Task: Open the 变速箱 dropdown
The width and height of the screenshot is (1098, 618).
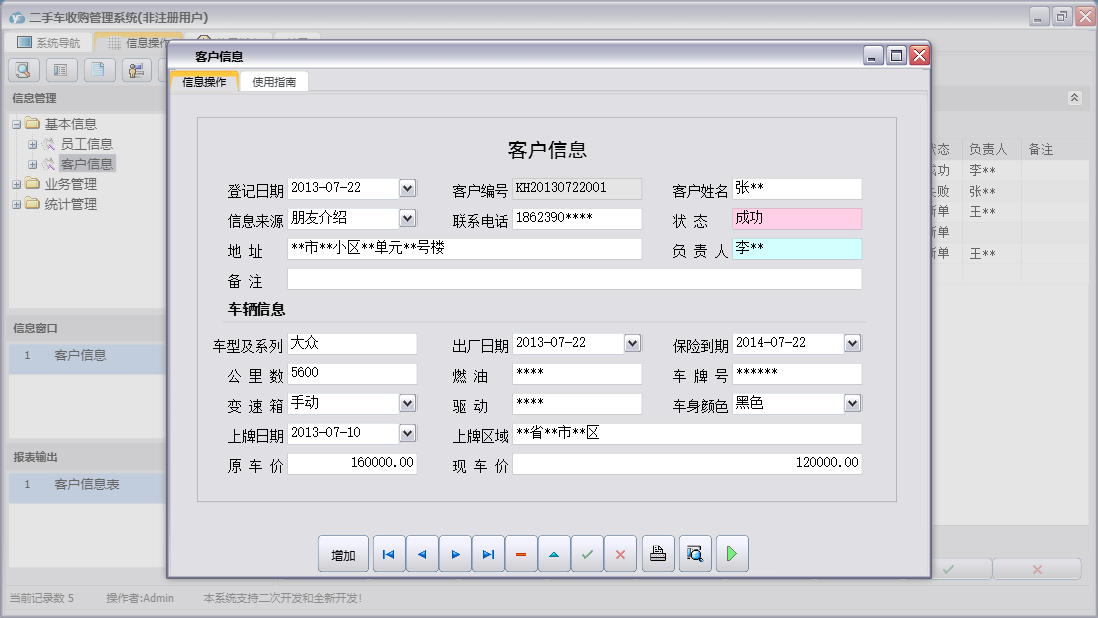Action: (x=407, y=403)
